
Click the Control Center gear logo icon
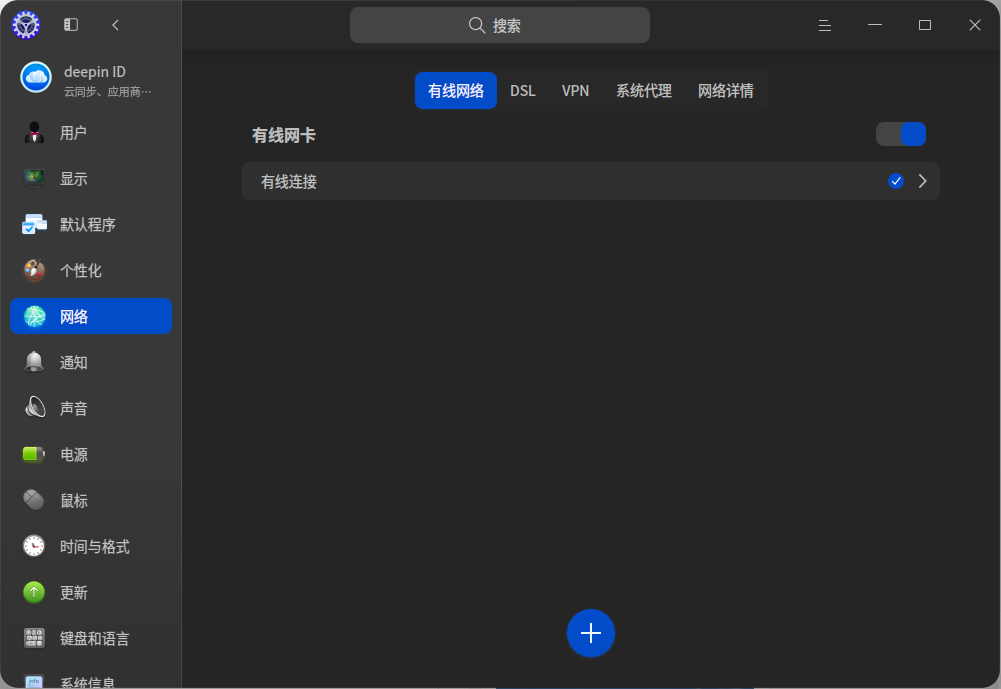pos(26,25)
